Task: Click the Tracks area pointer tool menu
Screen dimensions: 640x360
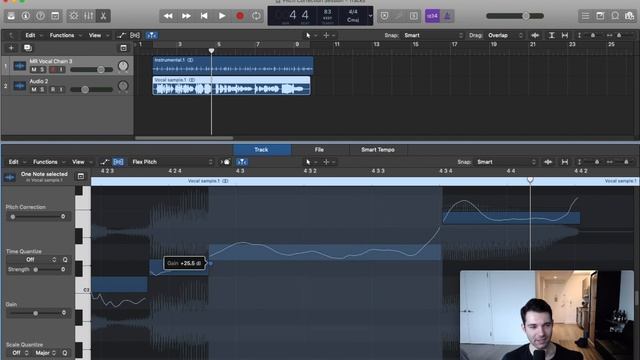Action: (x=310, y=36)
